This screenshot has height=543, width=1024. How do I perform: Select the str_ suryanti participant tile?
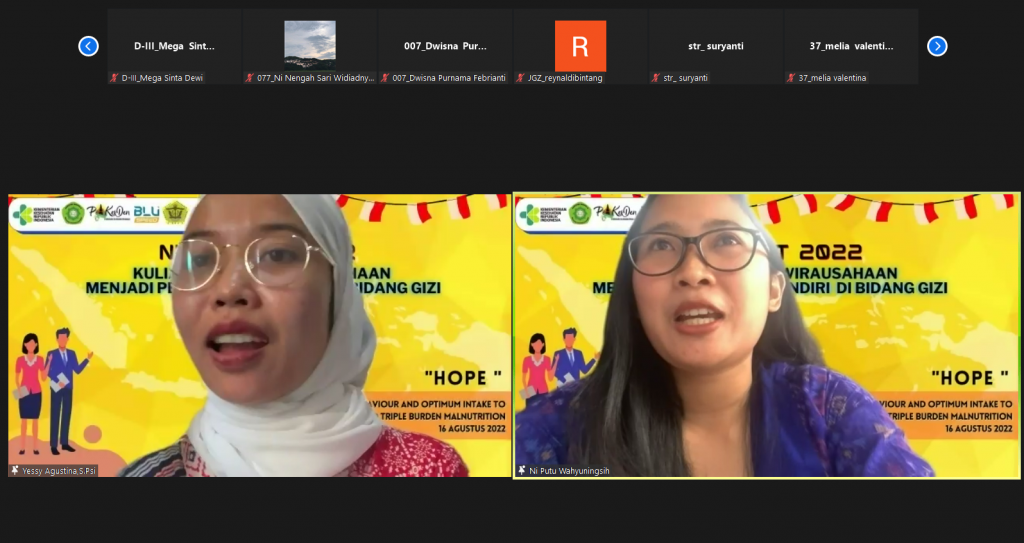(x=716, y=46)
